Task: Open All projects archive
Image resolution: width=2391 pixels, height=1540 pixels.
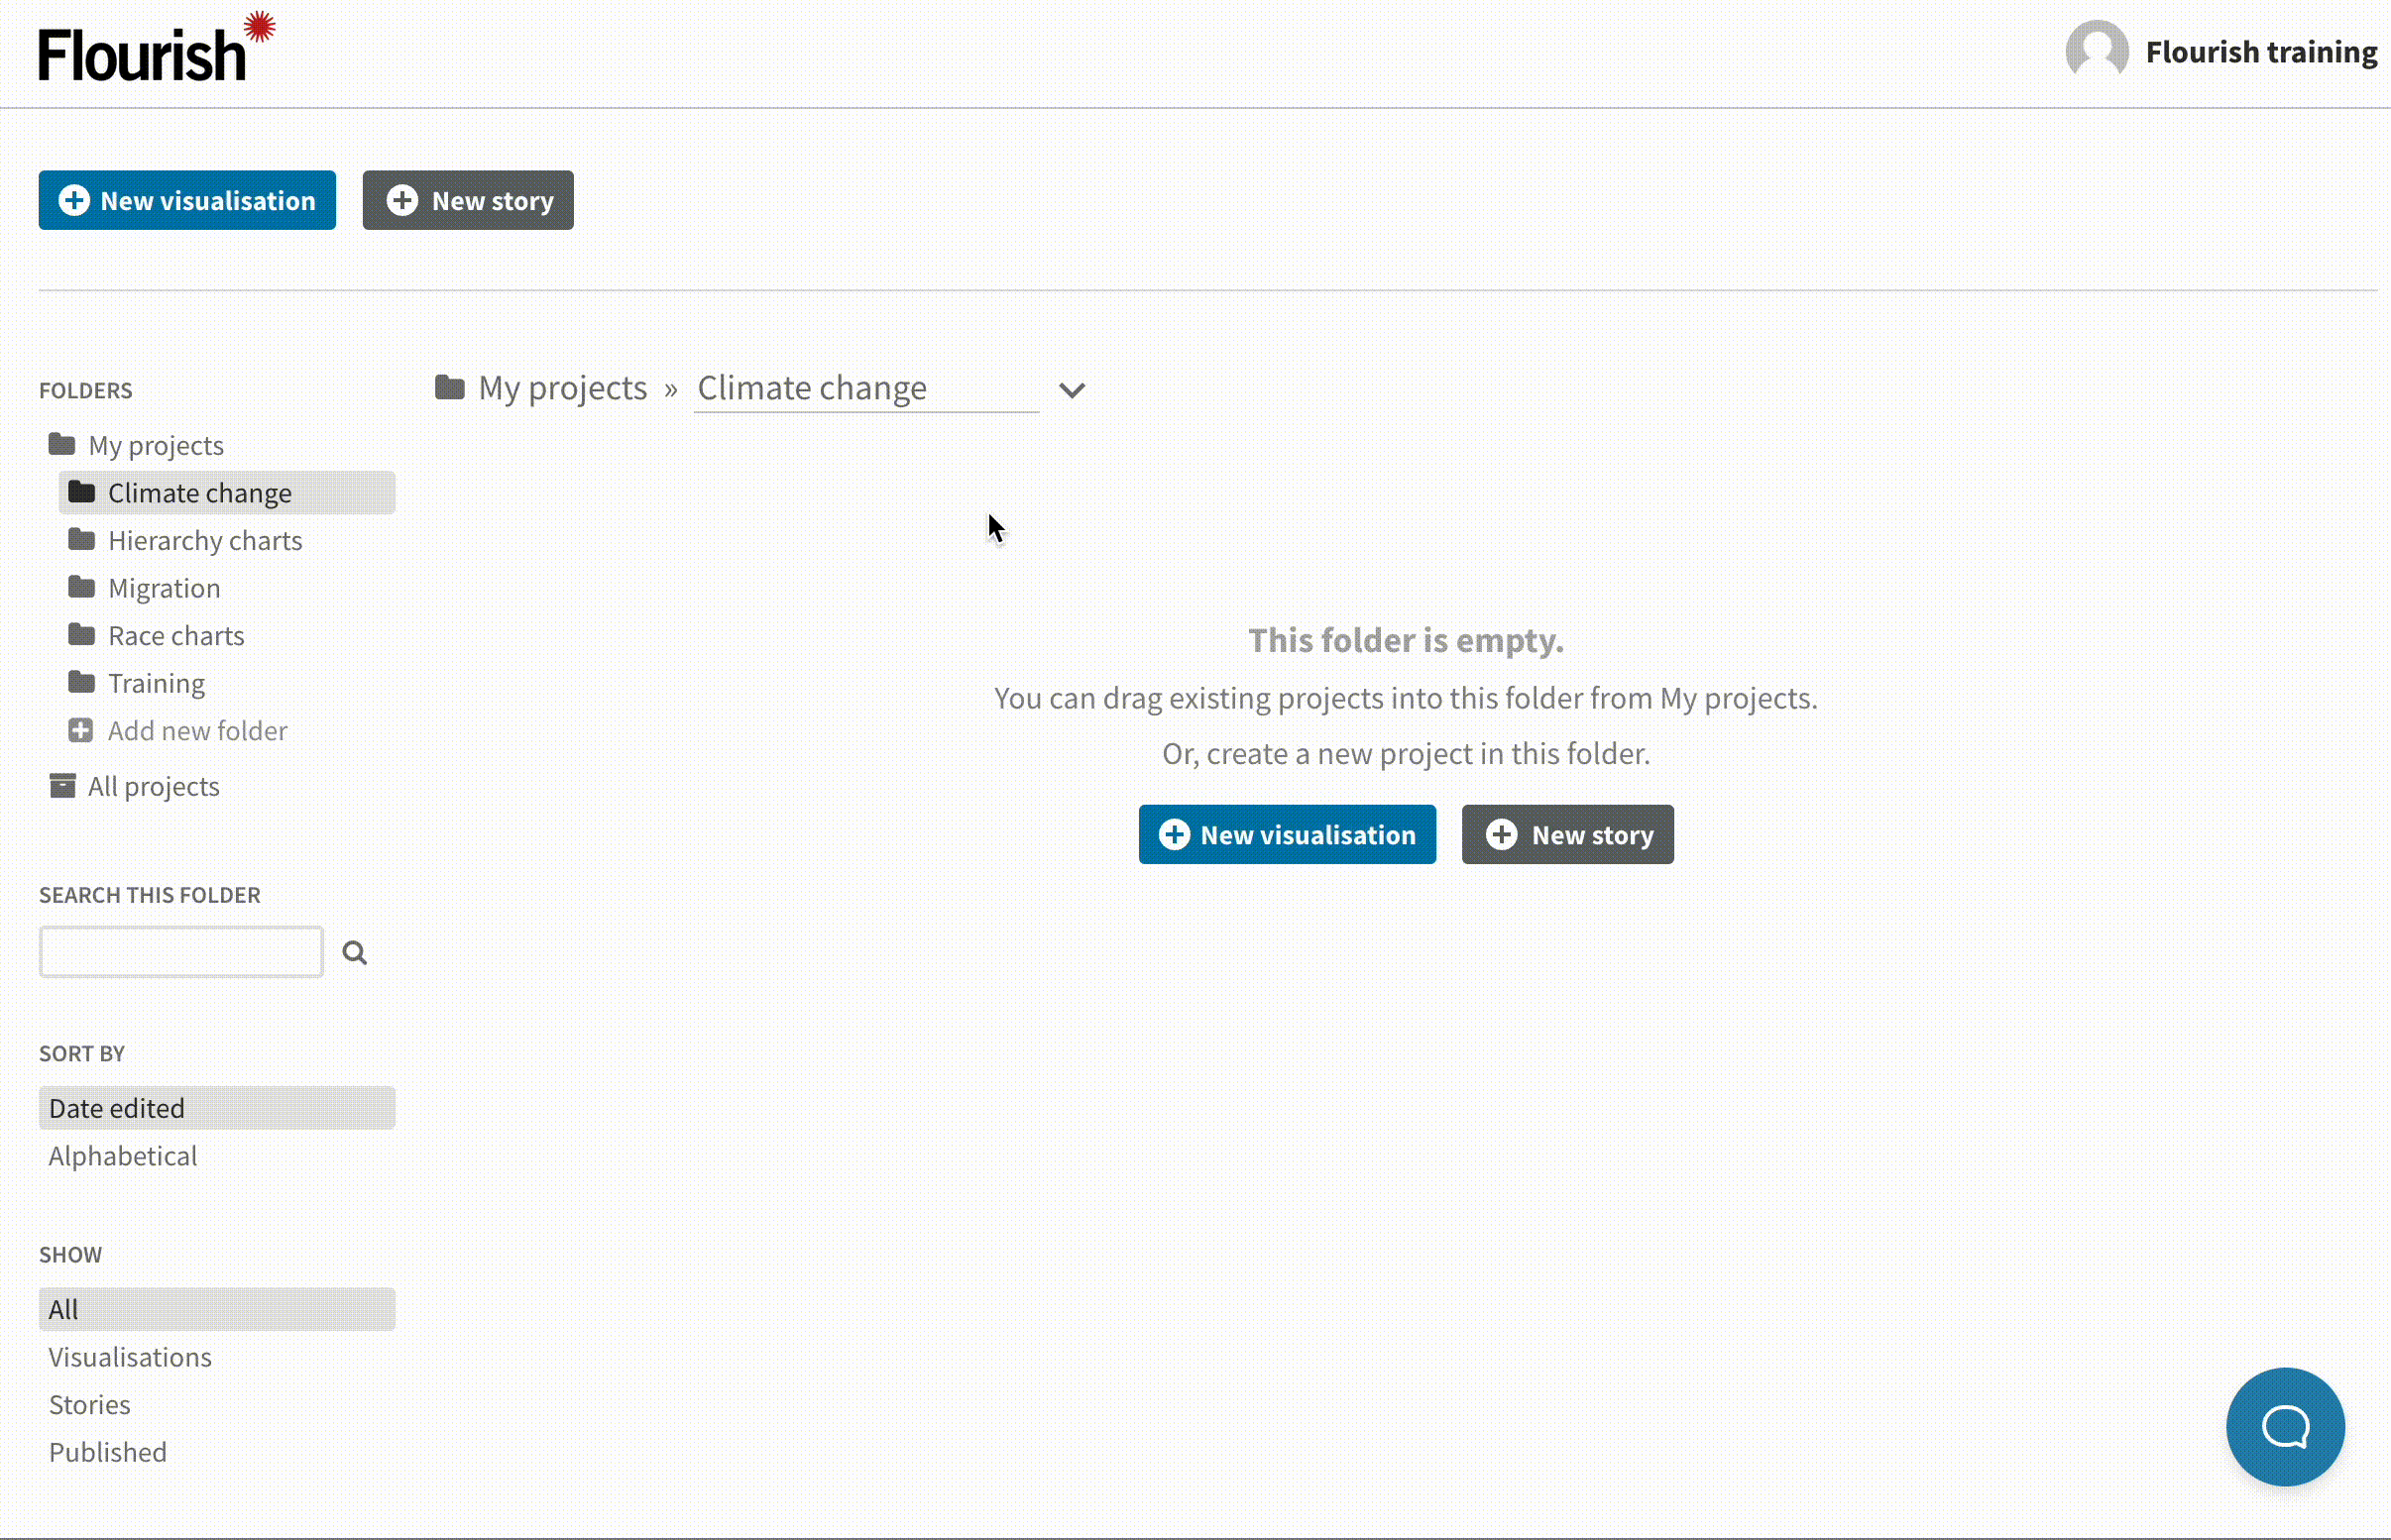Action: (x=153, y=787)
